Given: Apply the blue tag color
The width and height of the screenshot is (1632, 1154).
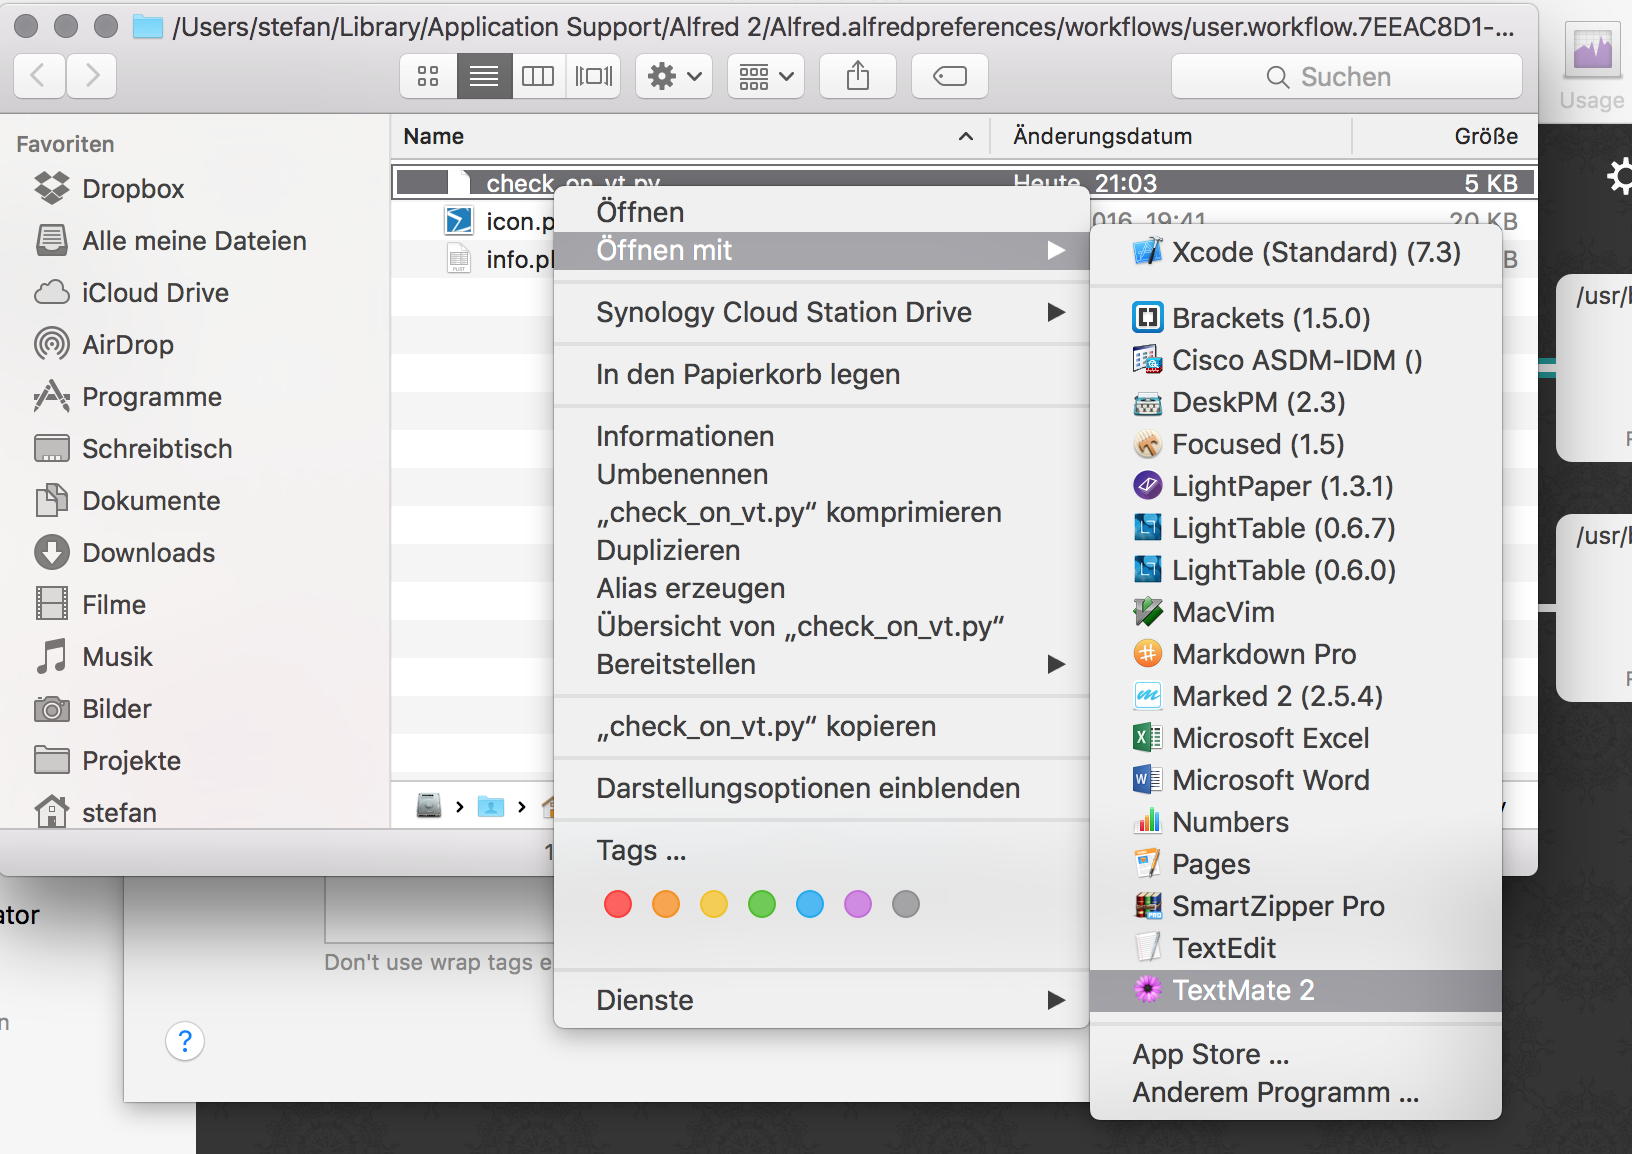Looking at the screenshot, I should (810, 904).
